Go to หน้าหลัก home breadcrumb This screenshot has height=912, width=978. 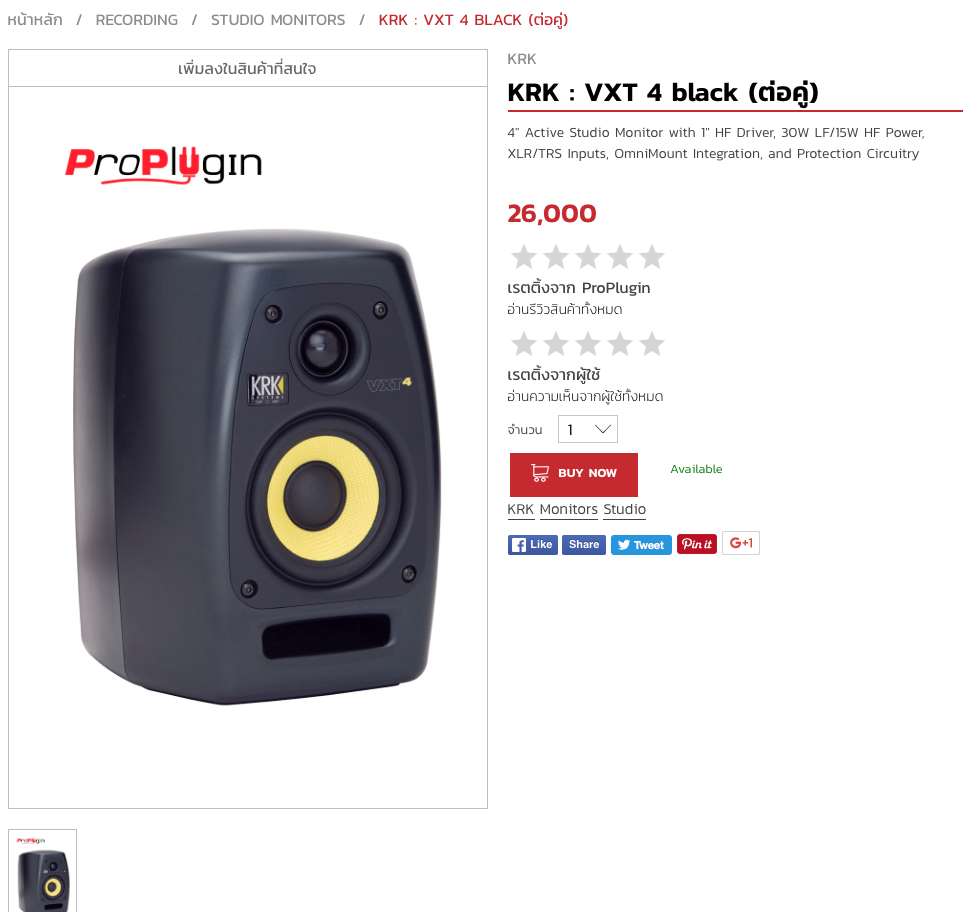35,20
